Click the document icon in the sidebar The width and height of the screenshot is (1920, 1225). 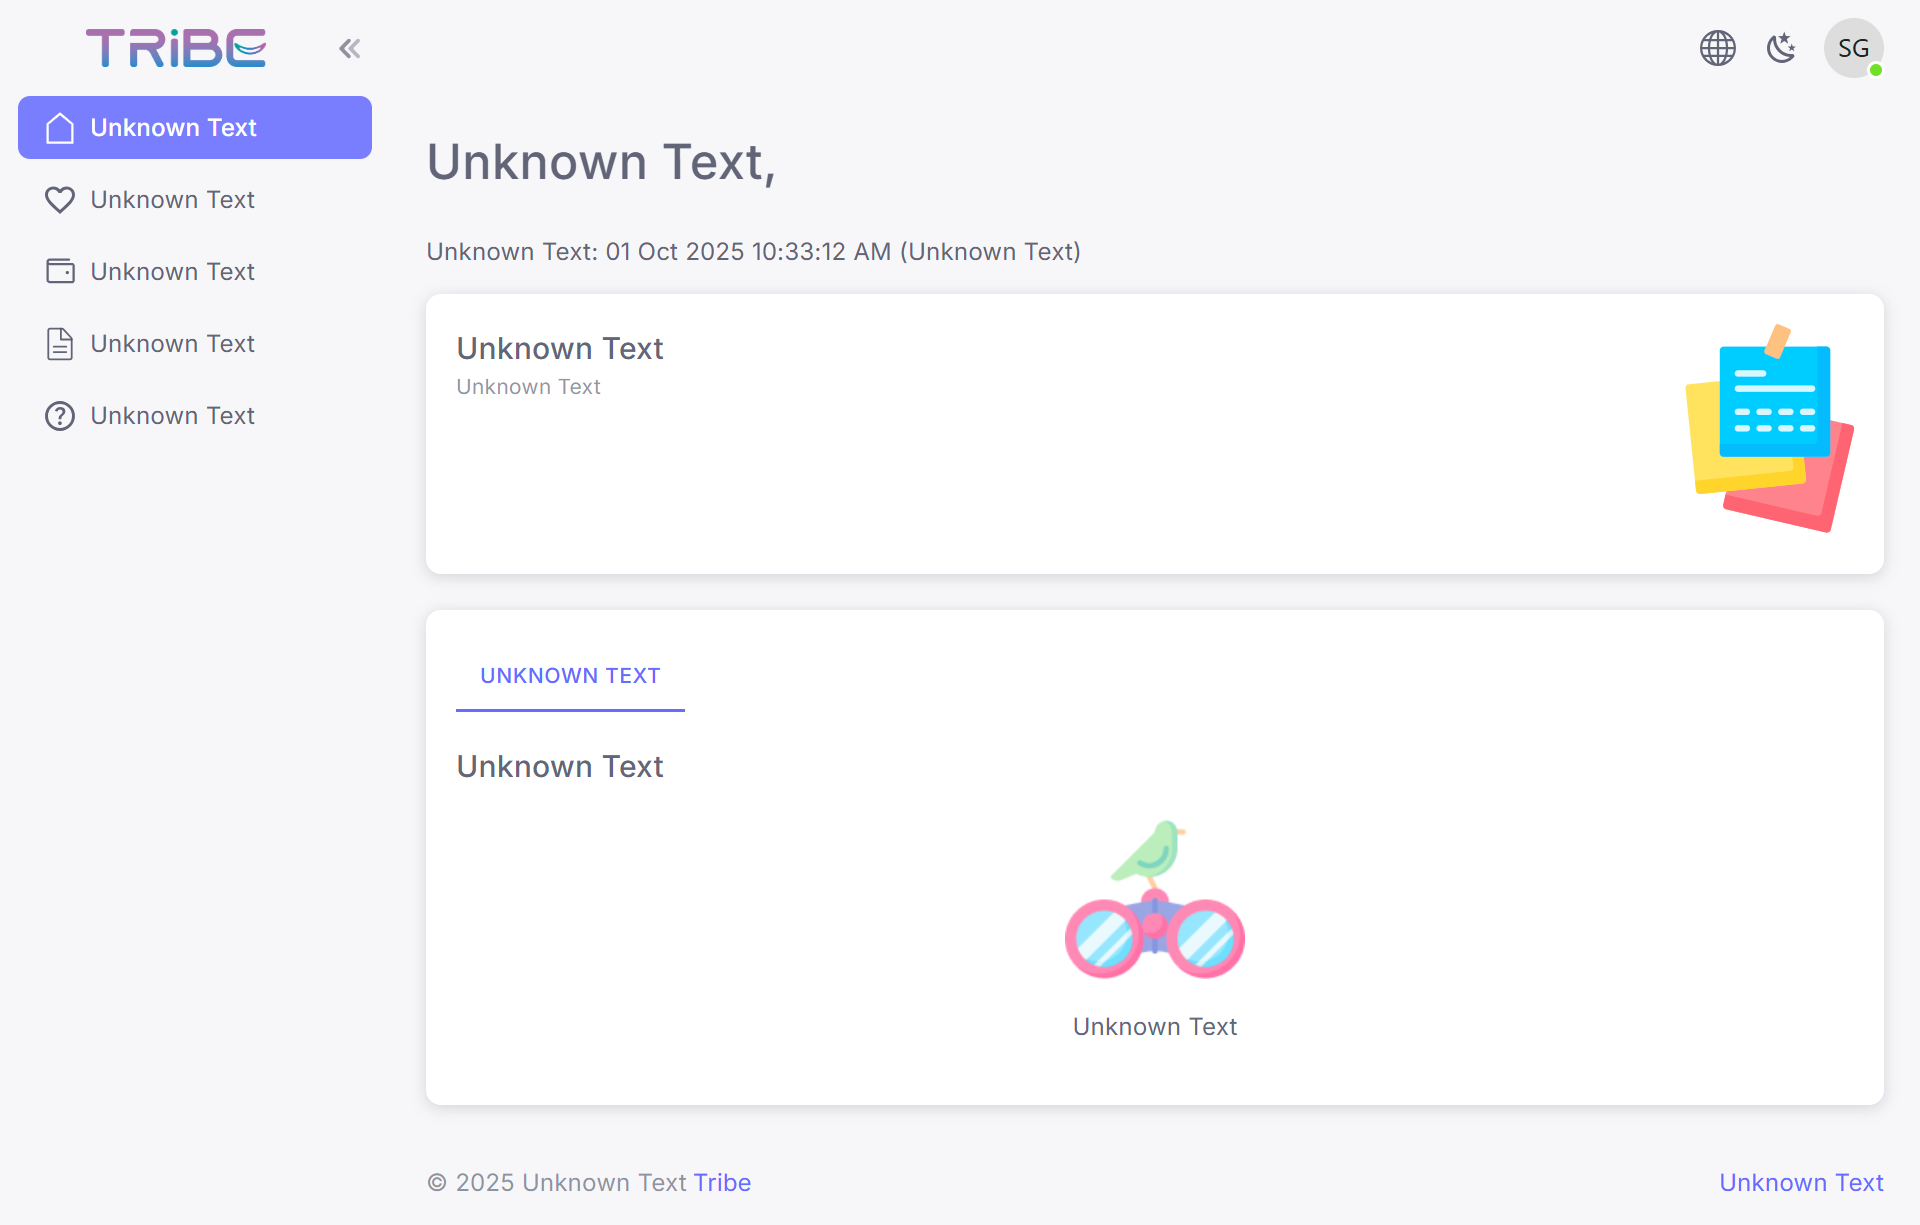pyautogui.click(x=60, y=344)
